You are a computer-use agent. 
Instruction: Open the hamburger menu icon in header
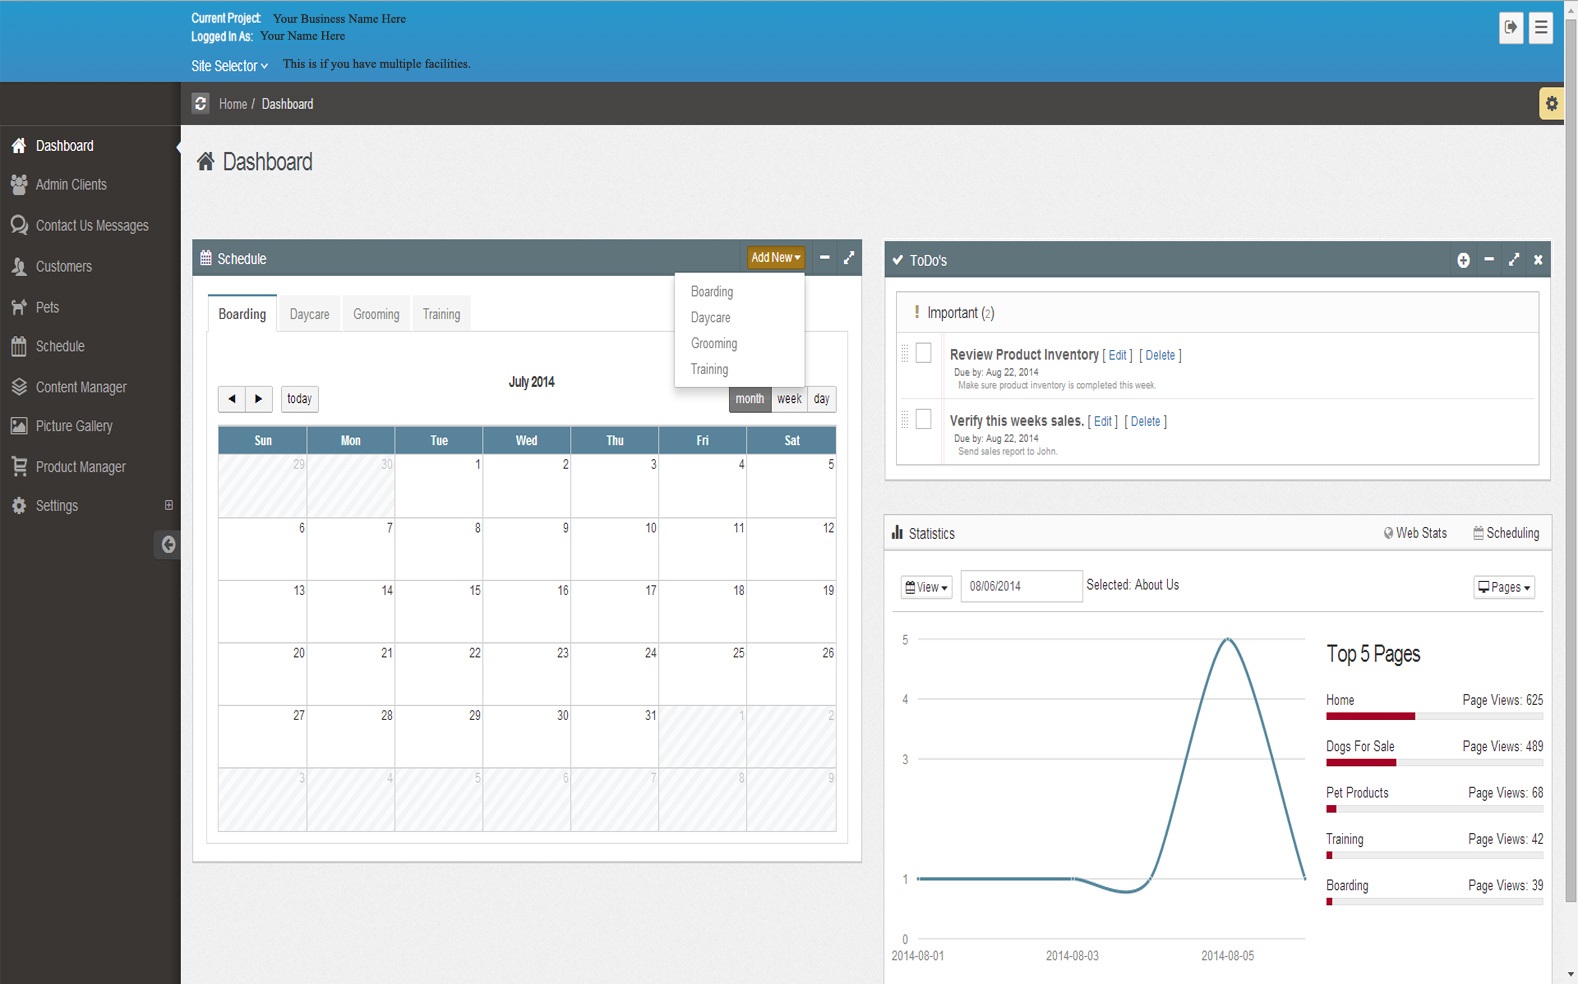[1541, 27]
